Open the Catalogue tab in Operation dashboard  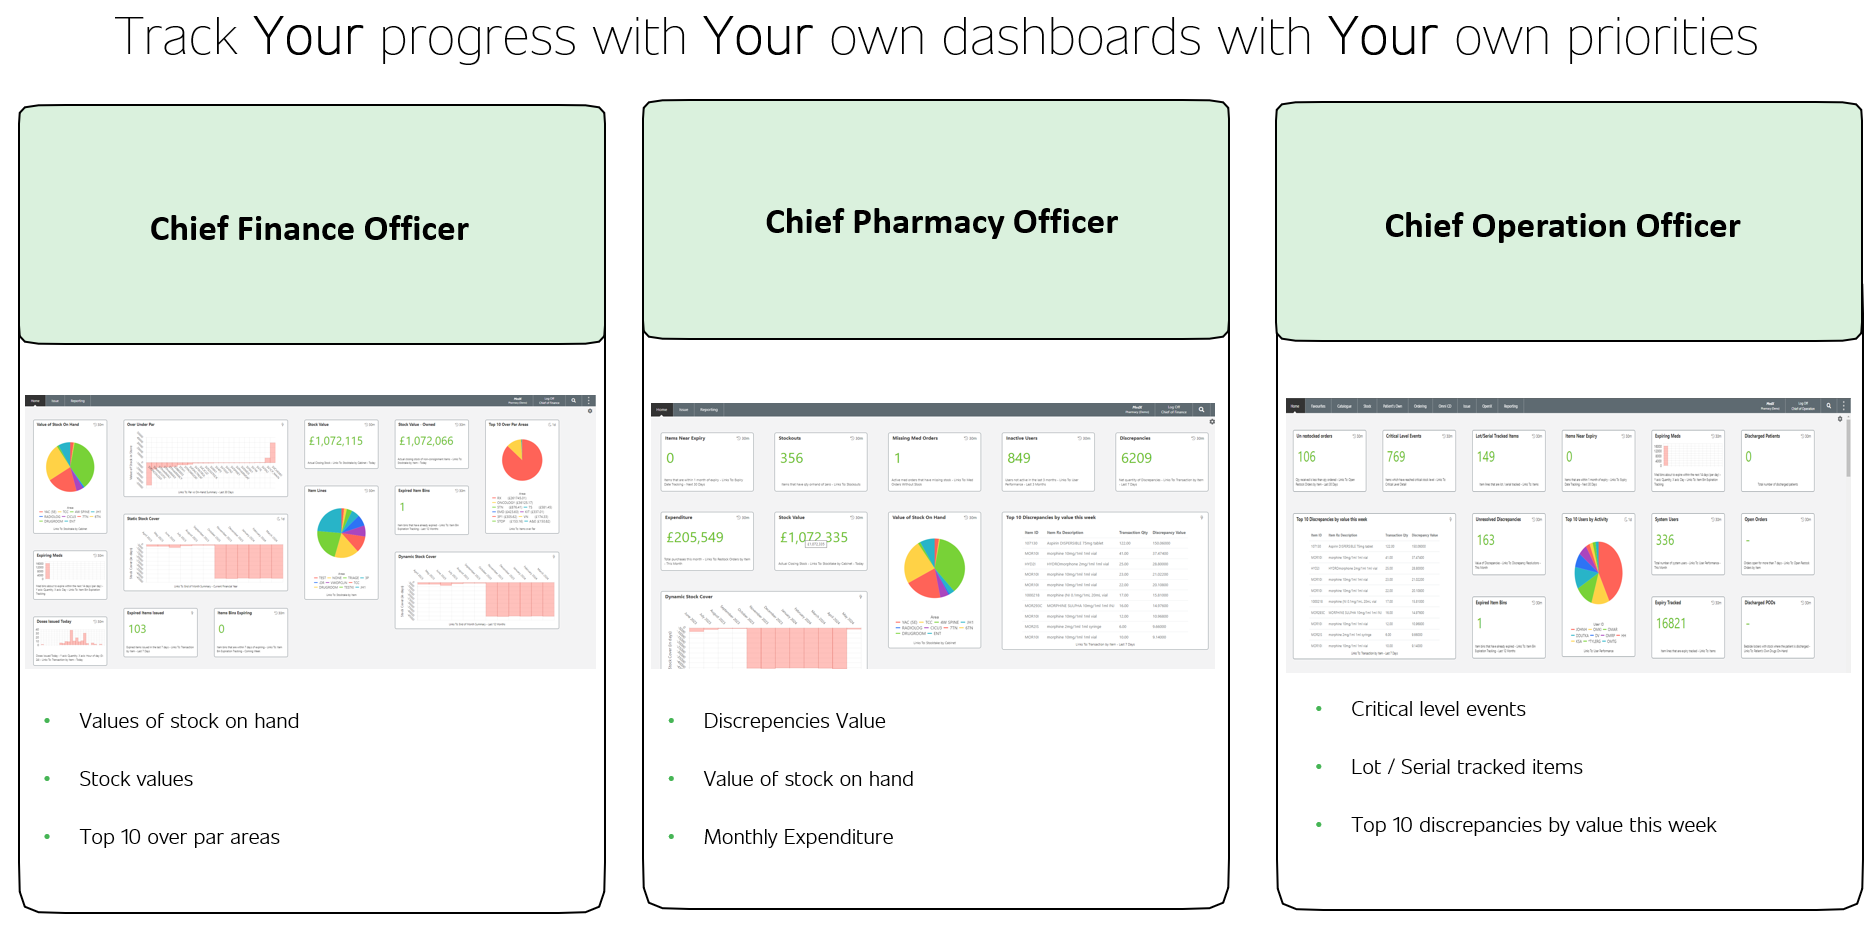pyautogui.click(x=1345, y=406)
